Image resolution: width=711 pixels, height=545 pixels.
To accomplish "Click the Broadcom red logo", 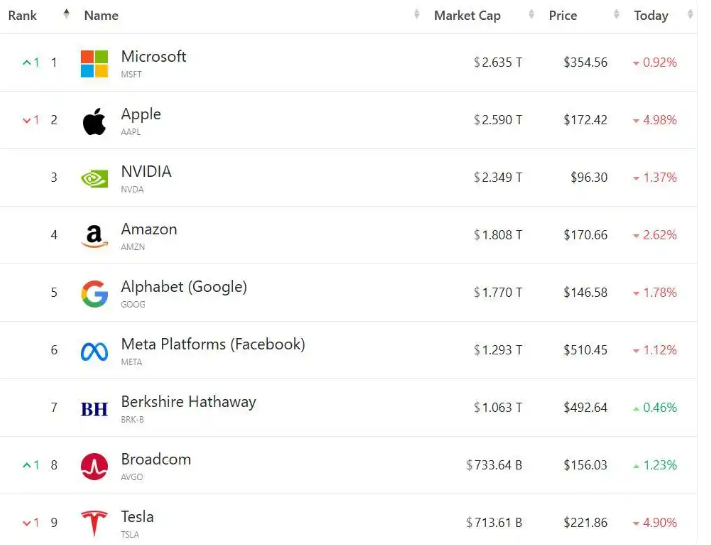I will (94, 466).
